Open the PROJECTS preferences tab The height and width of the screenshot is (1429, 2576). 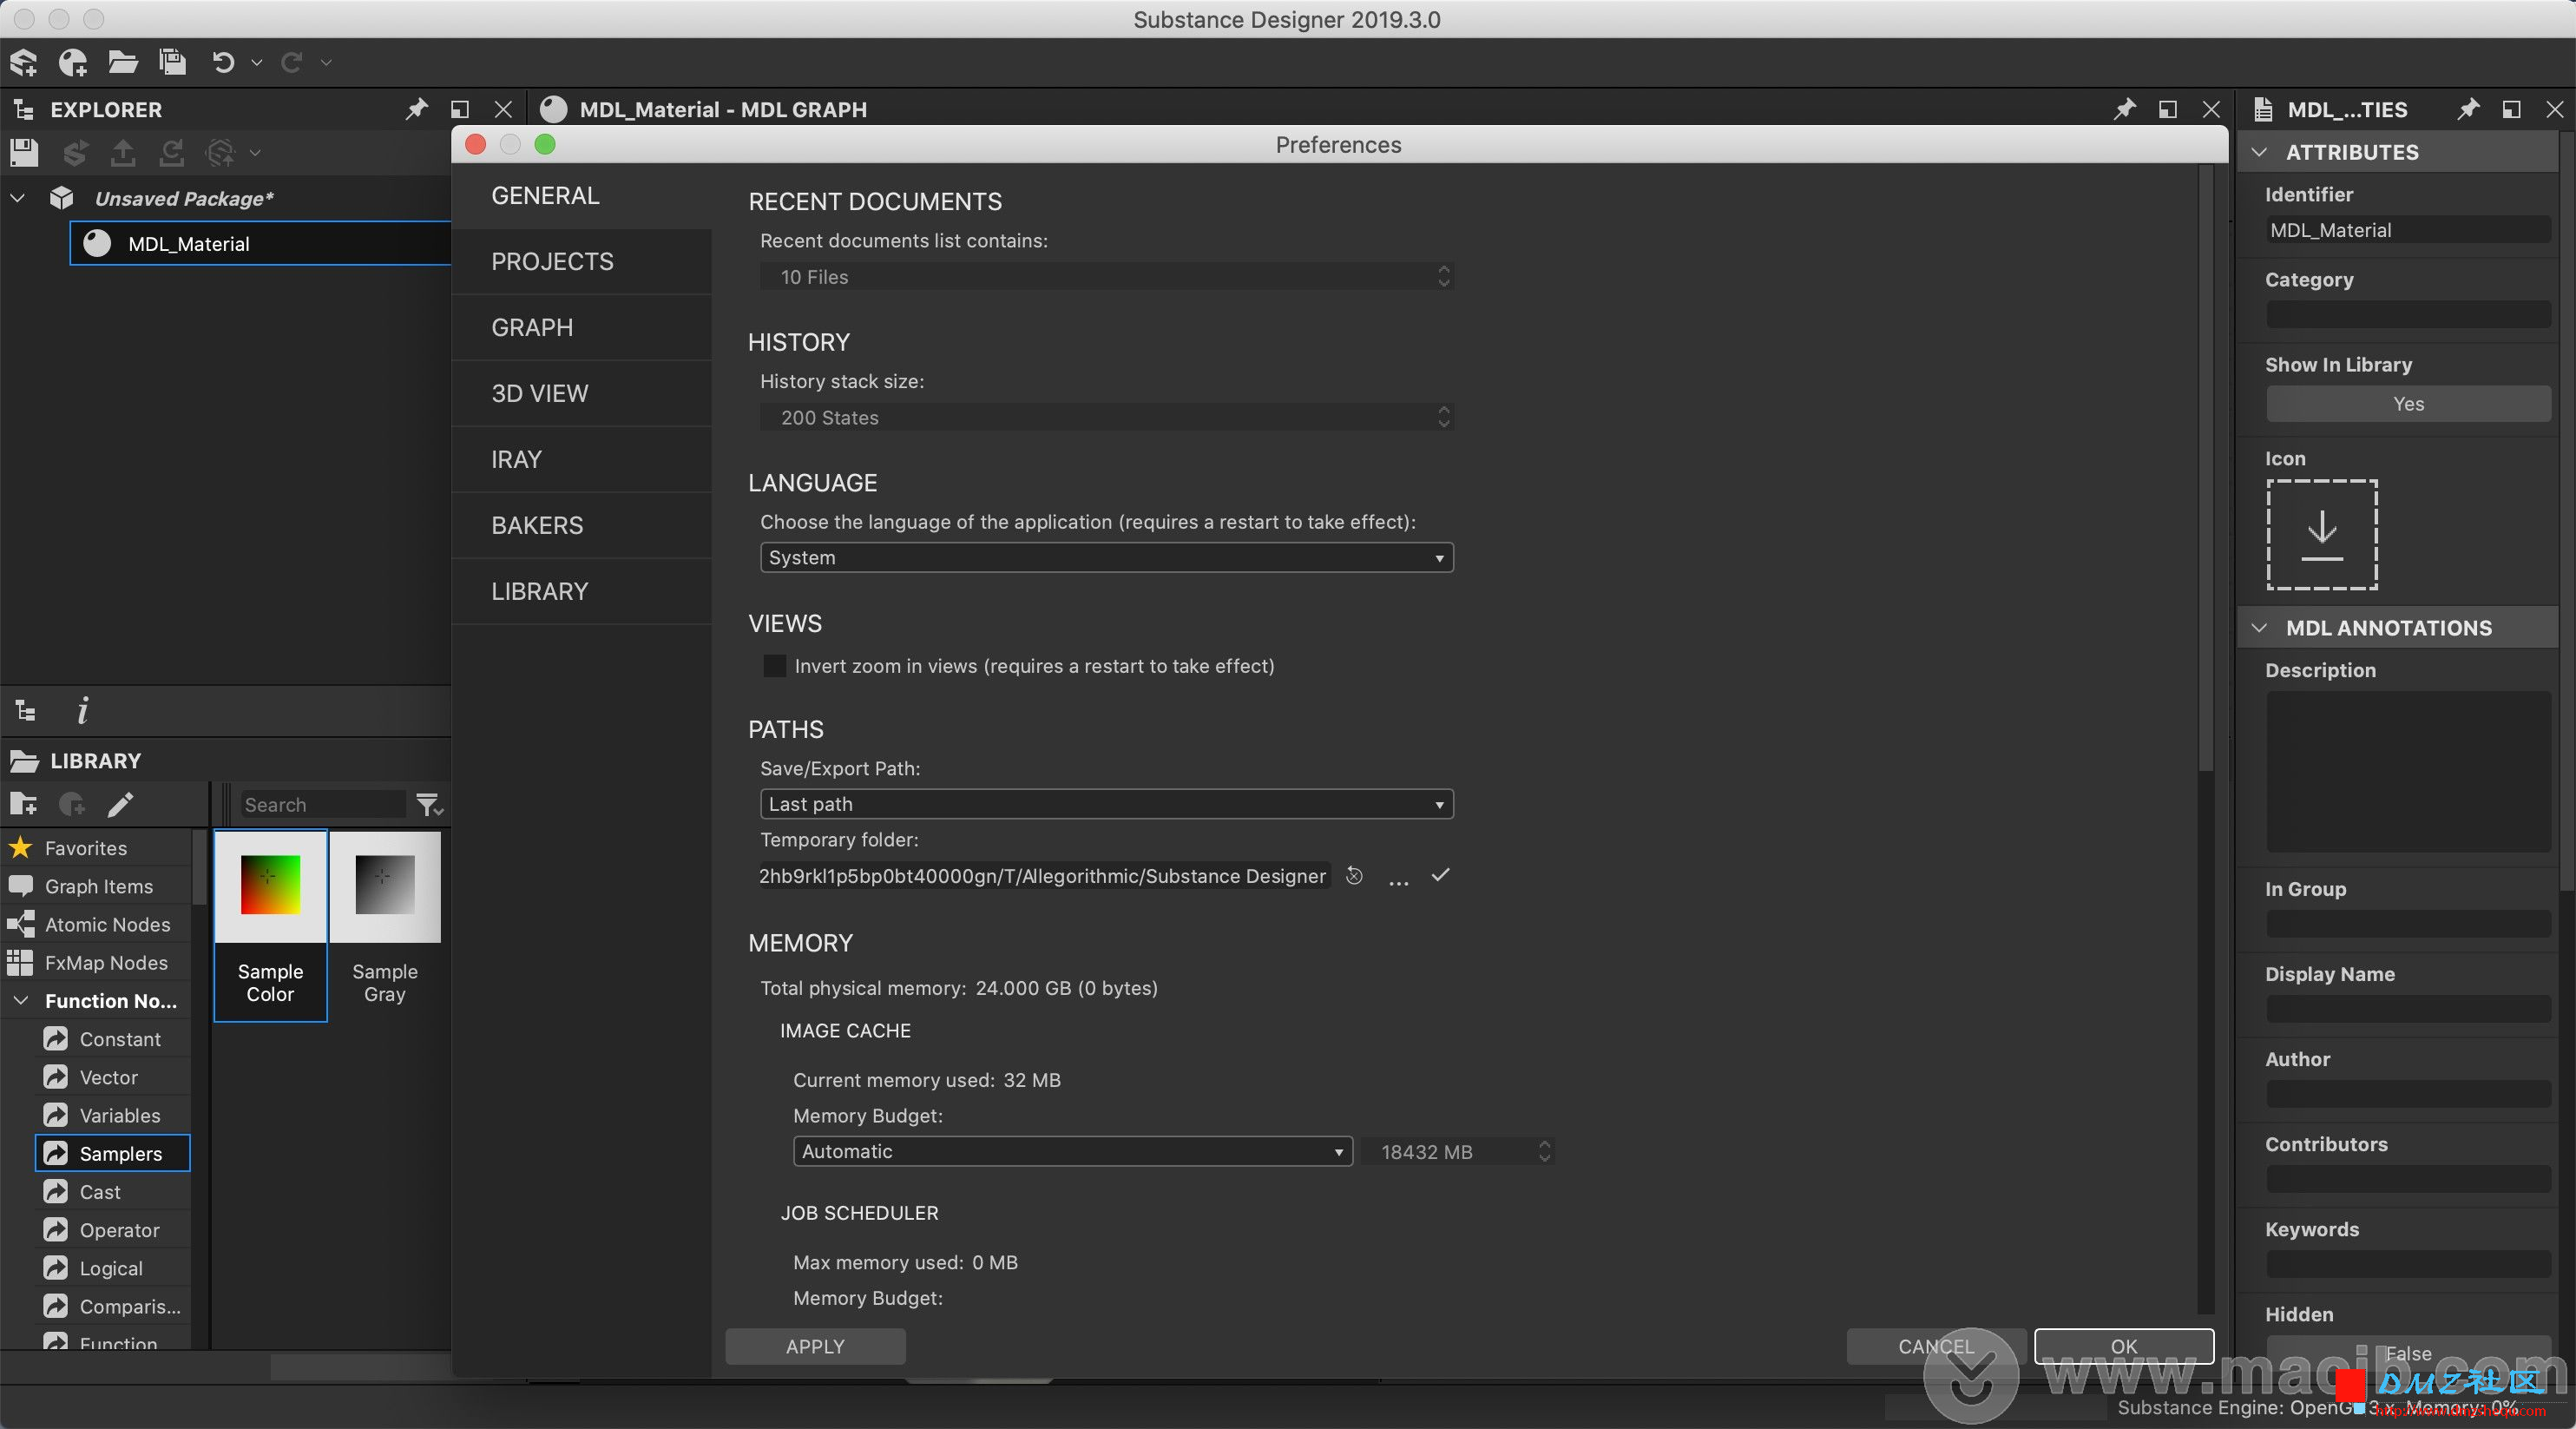coord(581,262)
